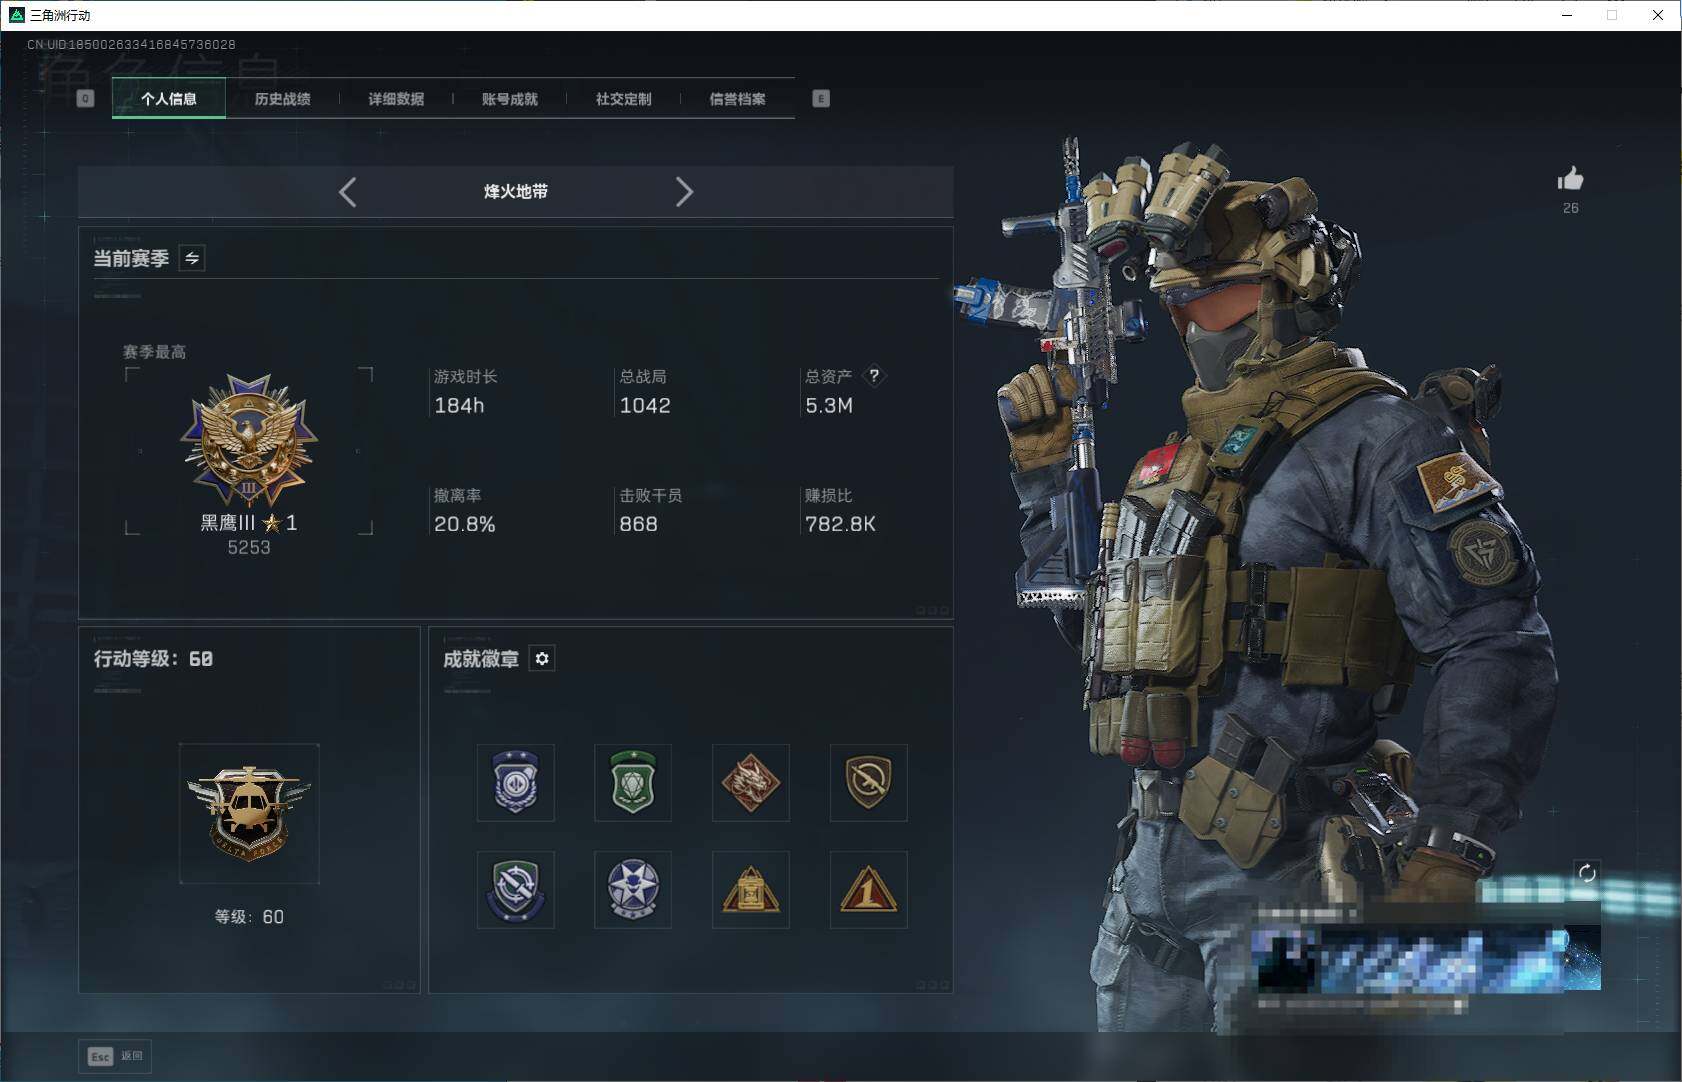Select the 社交定制 tab
The width and height of the screenshot is (1682, 1082).
point(623,99)
